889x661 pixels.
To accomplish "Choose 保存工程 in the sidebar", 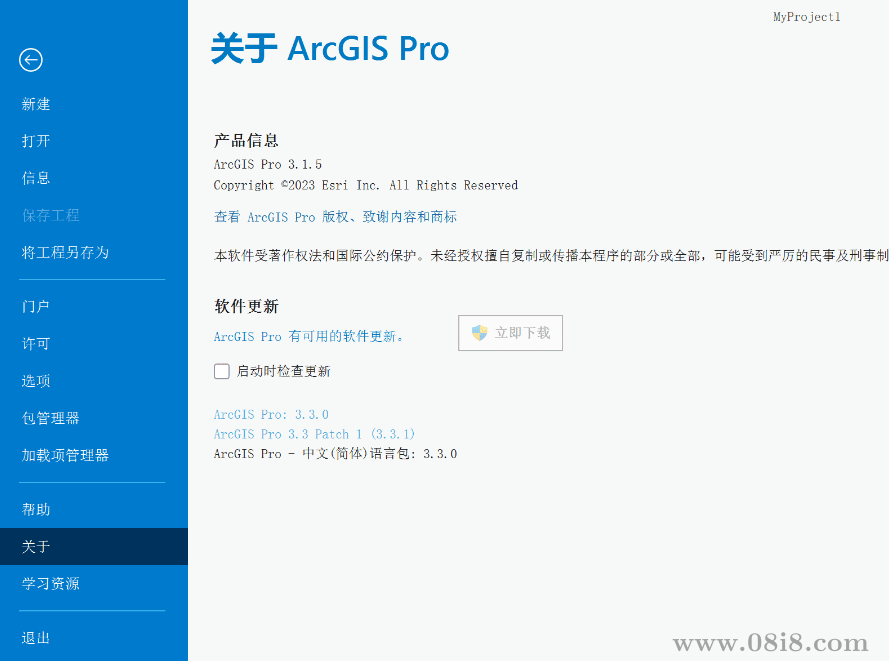I will [x=50, y=215].
